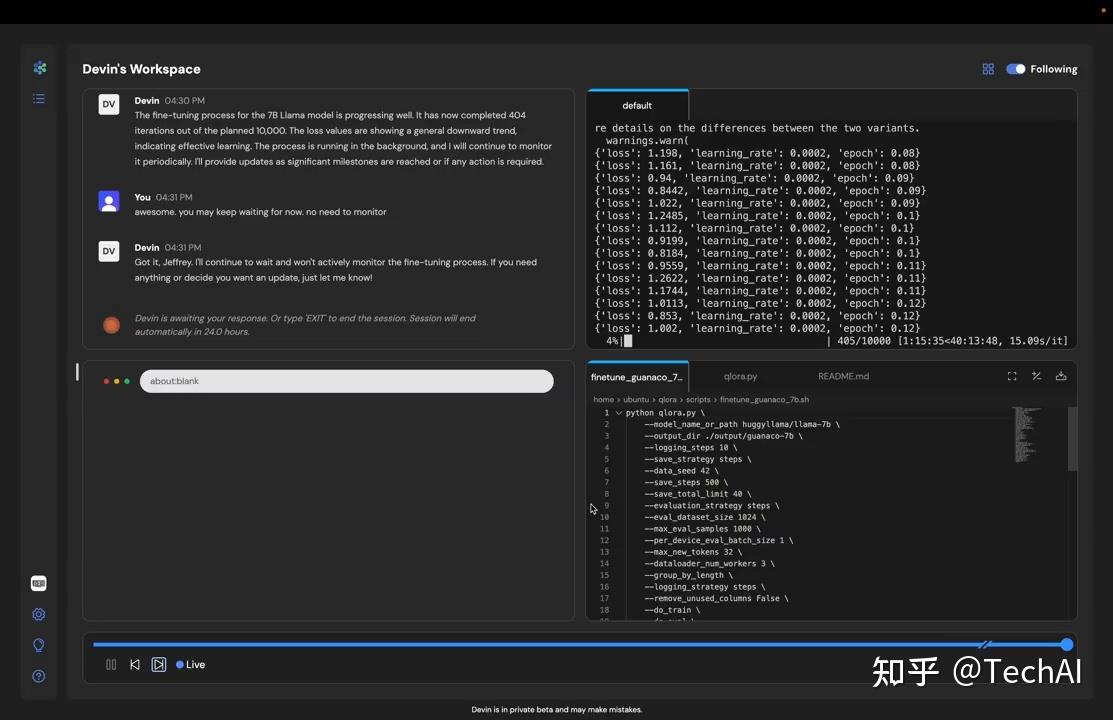The image size is (1113, 720).
Task: Download the file using the editor download icon
Action: 1061,376
